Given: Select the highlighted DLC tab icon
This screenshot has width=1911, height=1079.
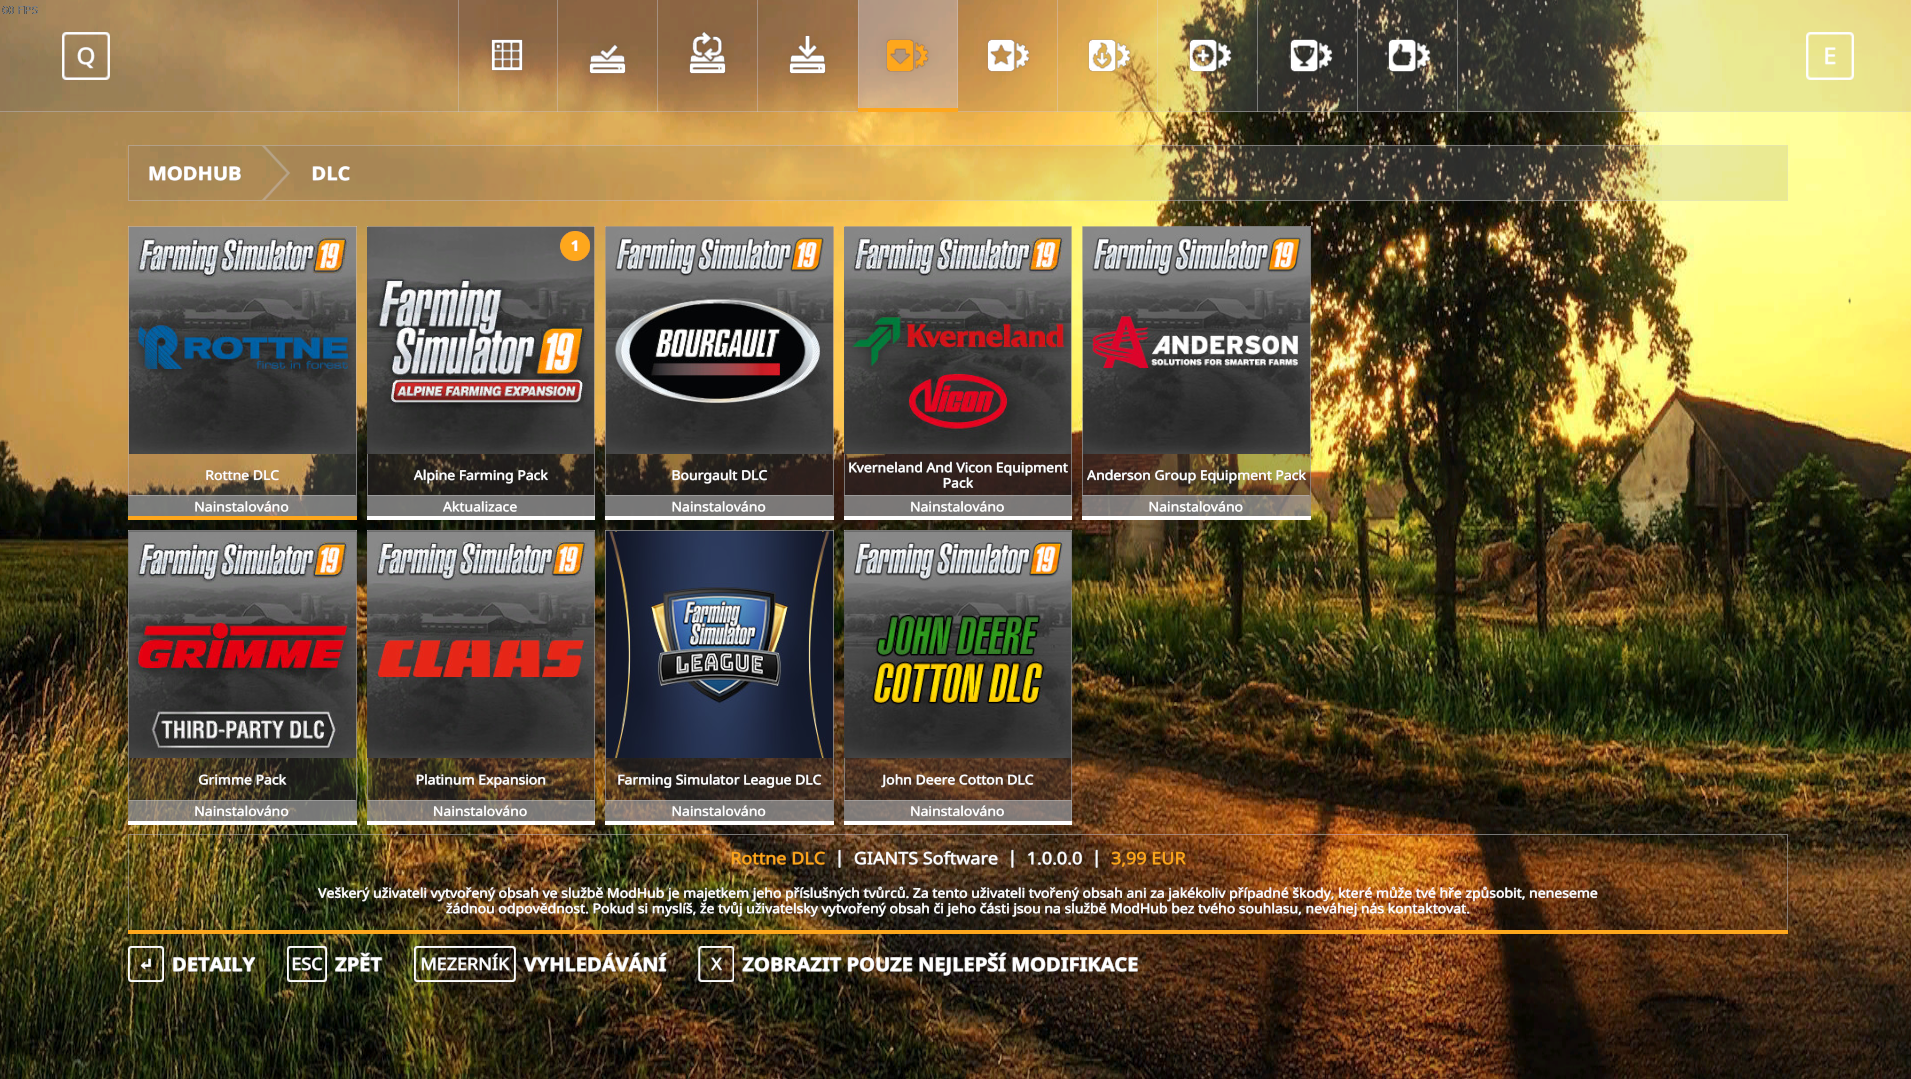Looking at the screenshot, I should [907, 55].
